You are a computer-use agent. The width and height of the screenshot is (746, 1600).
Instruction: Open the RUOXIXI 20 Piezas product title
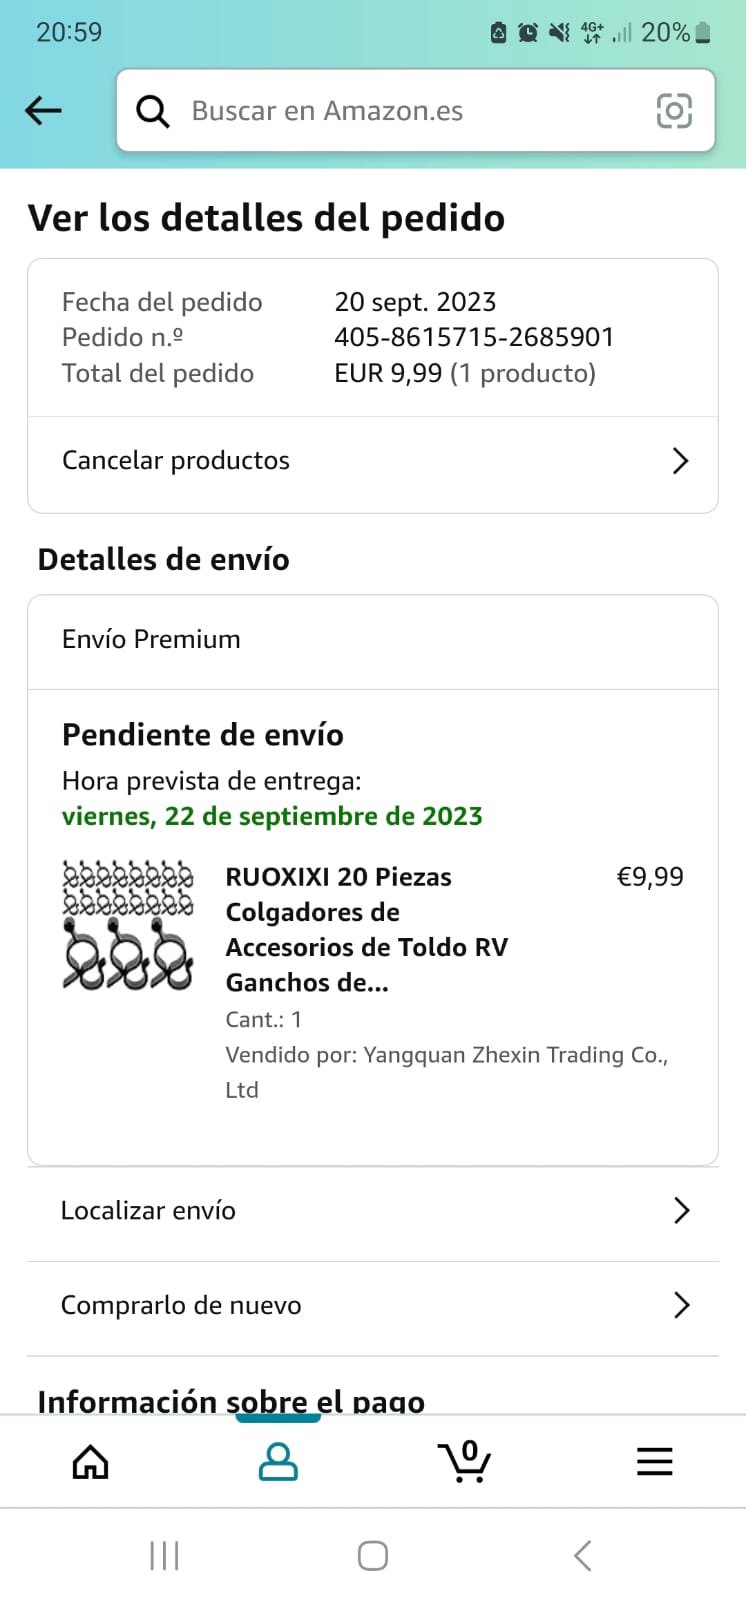point(366,929)
